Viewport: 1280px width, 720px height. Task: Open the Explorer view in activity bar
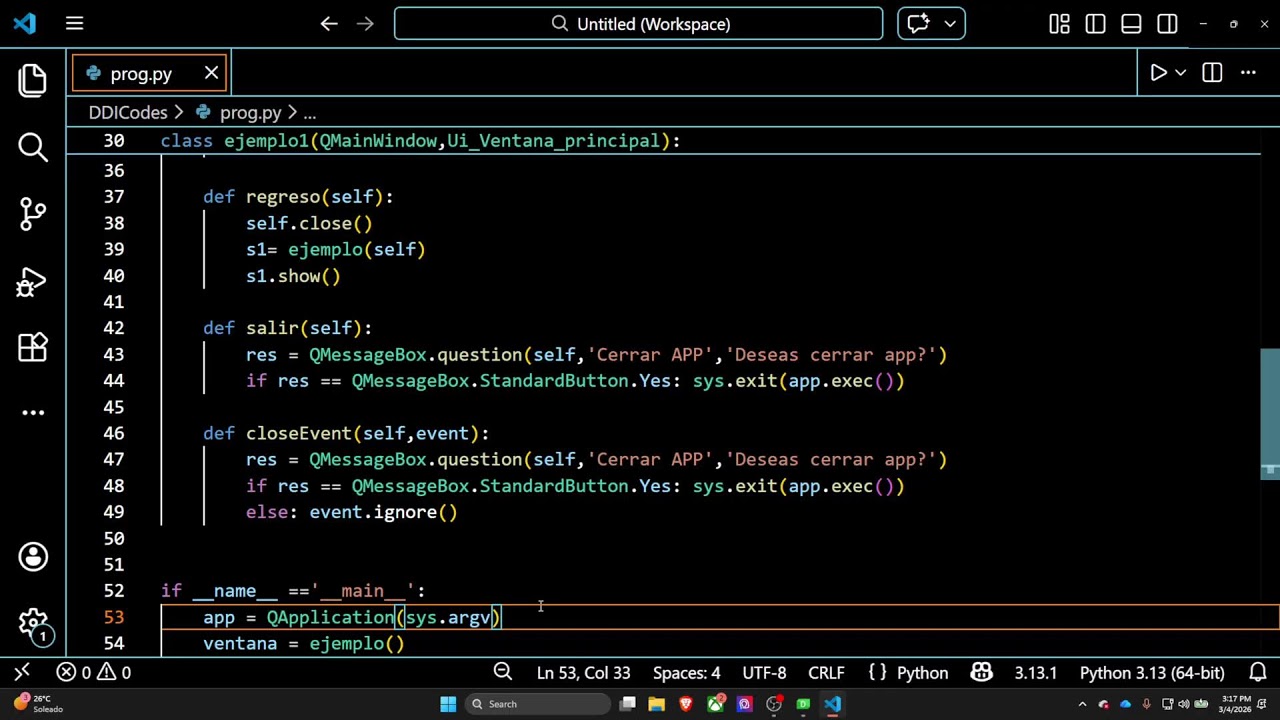33,80
